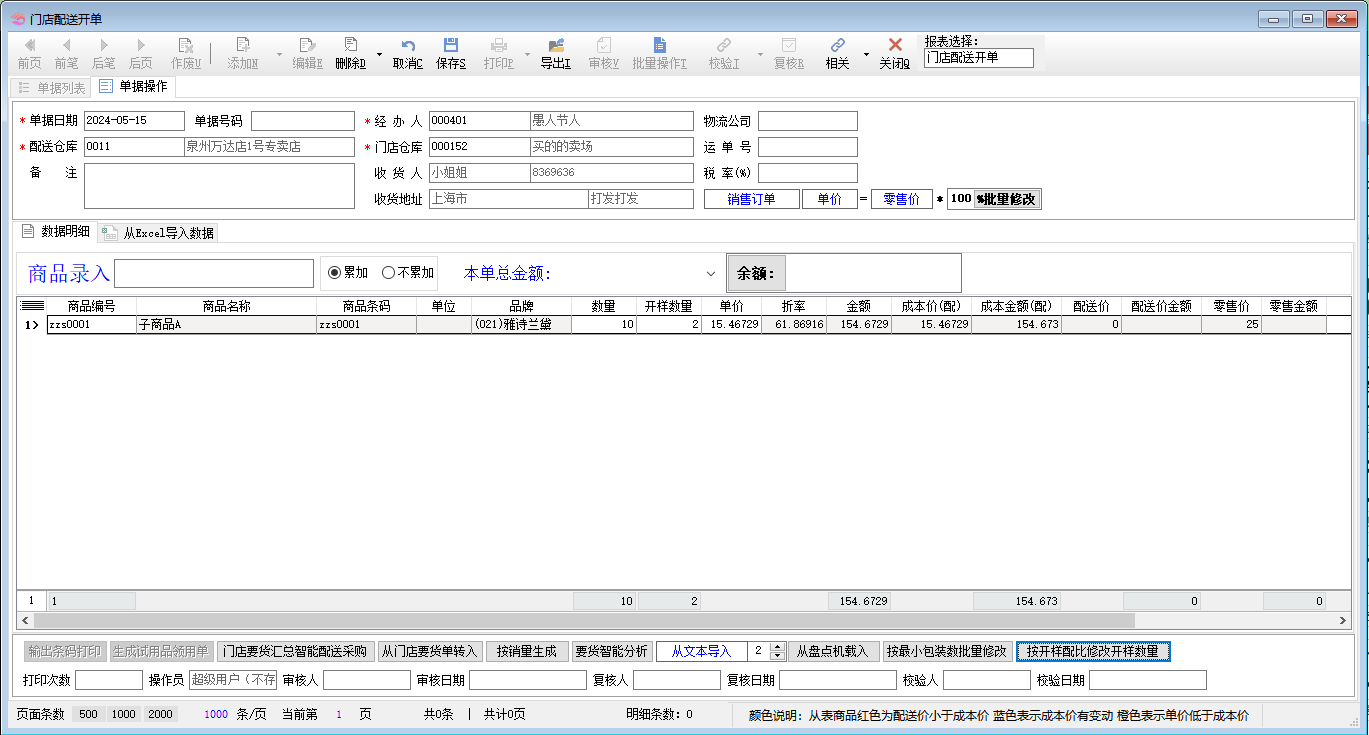Click the 数量 column header

(x=603, y=306)
